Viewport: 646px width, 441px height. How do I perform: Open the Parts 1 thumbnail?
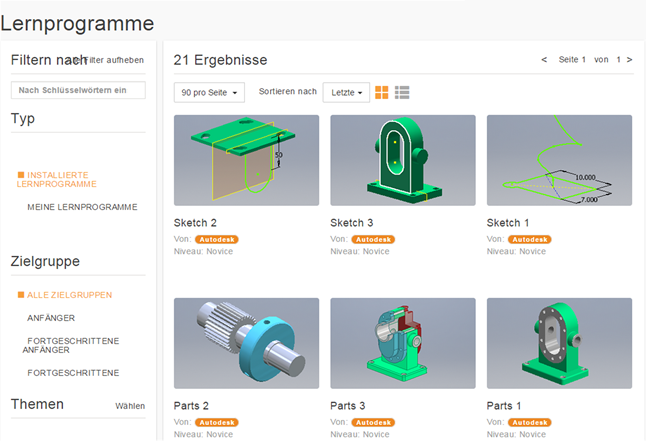tap(559, 343)
